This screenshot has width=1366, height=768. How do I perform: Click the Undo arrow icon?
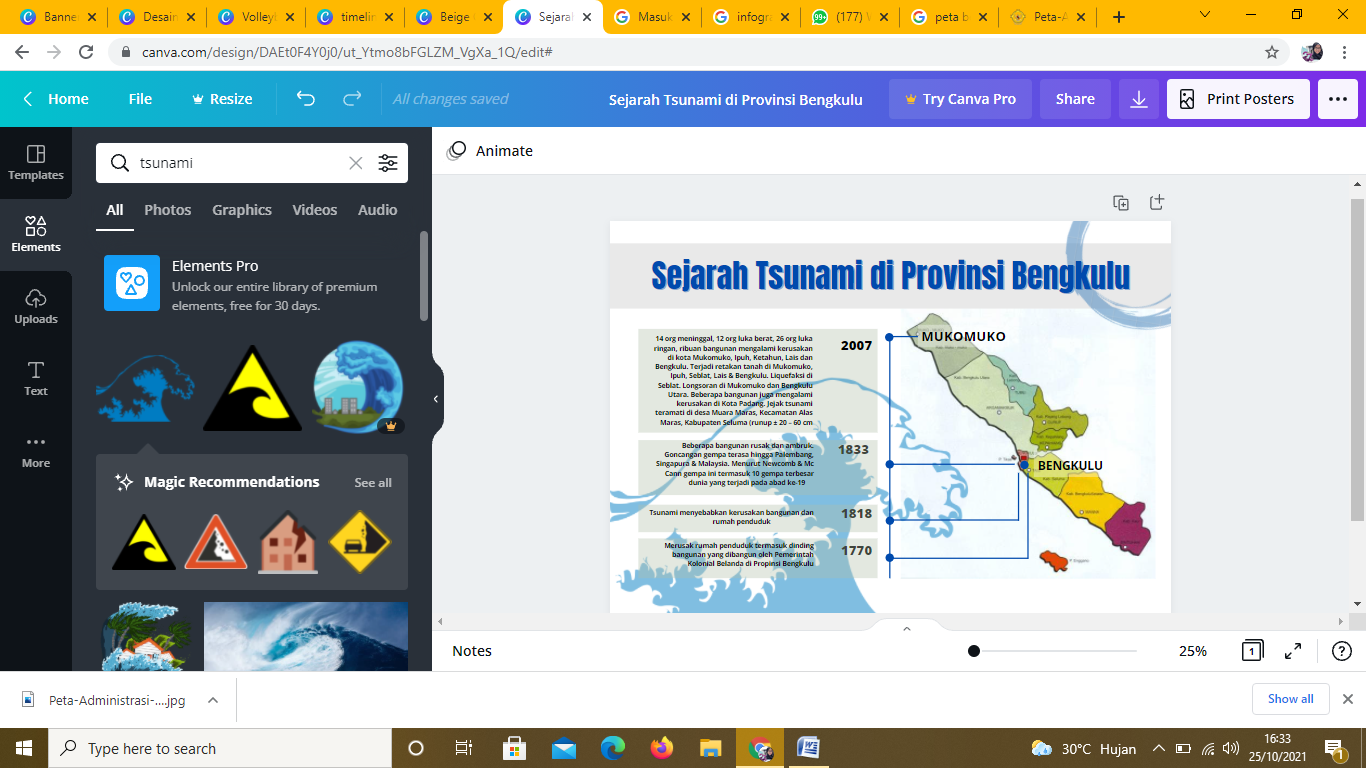[306, 99]
